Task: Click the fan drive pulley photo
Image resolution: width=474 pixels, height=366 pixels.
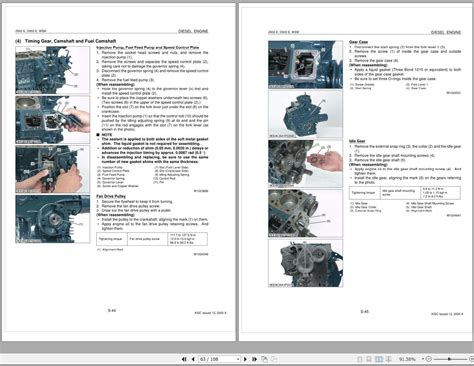Action: coord(53,219)
